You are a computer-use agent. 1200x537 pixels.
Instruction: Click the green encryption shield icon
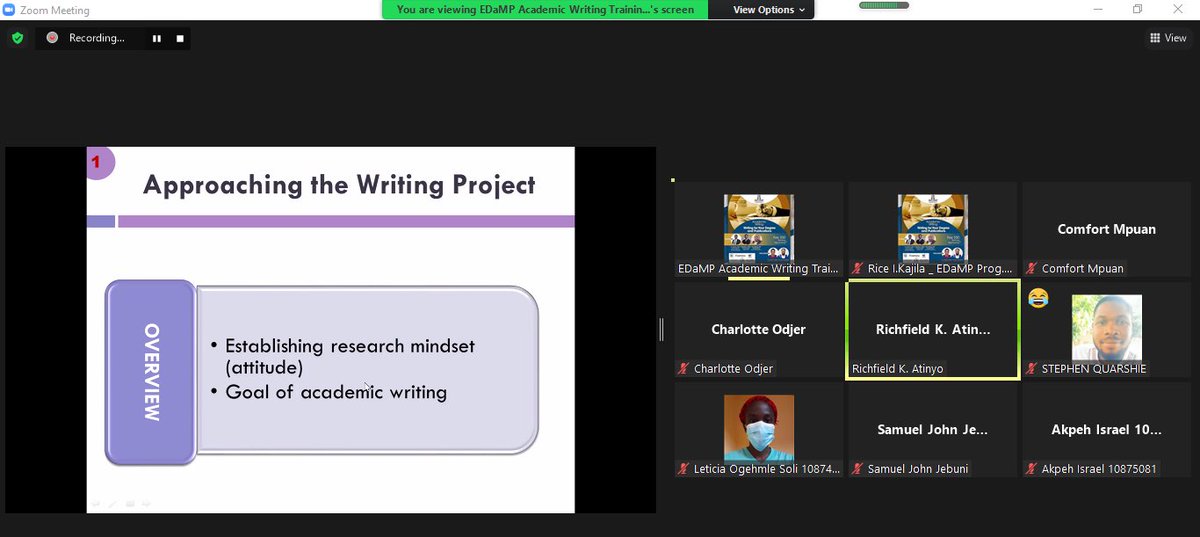pyautogui.click(x=17, y=38)
